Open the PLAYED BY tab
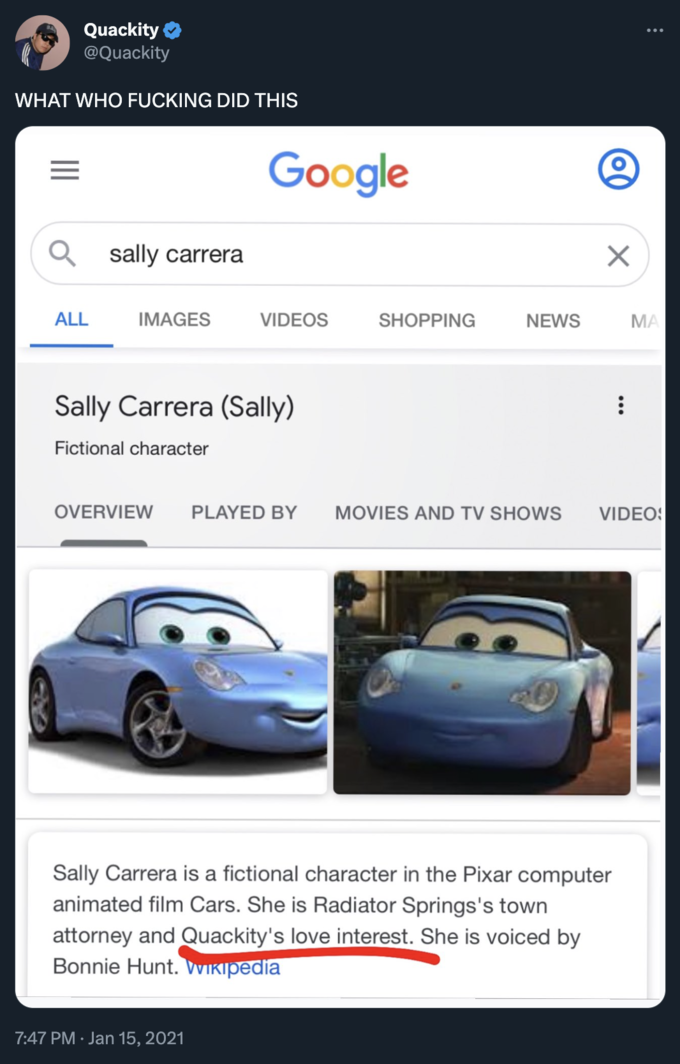The width and height of the screenshot is (680, 1064). coord(244,512)
